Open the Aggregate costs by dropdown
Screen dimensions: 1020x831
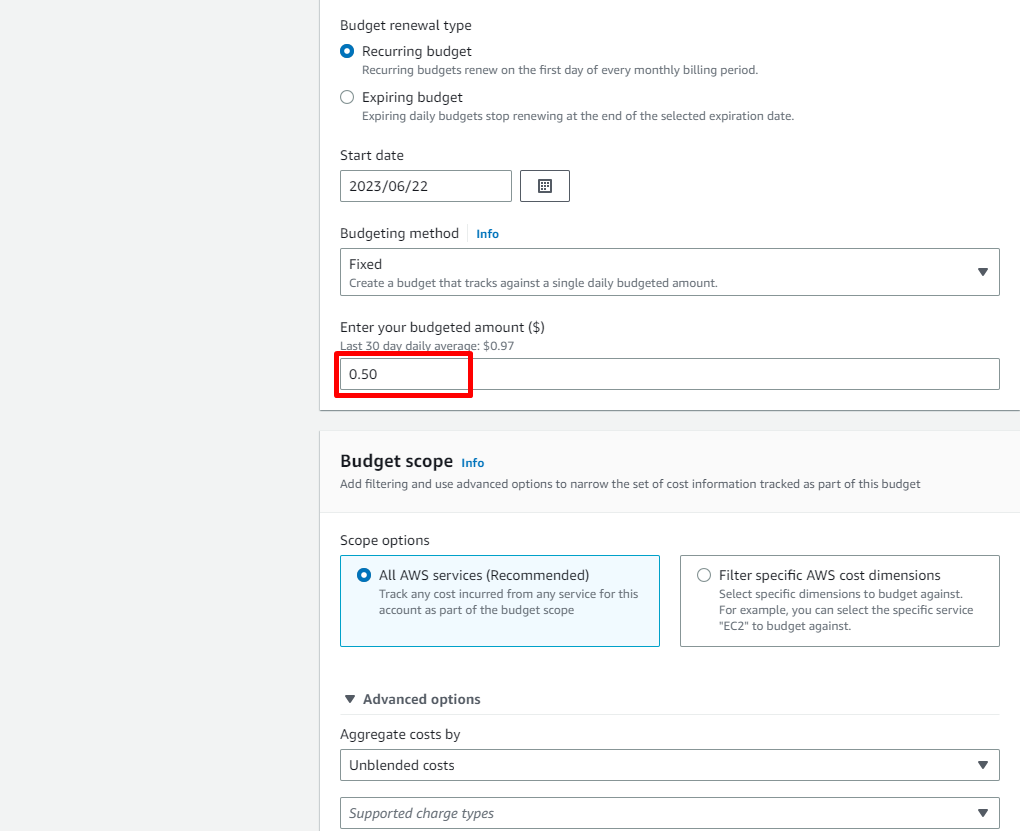coord(660,765)
